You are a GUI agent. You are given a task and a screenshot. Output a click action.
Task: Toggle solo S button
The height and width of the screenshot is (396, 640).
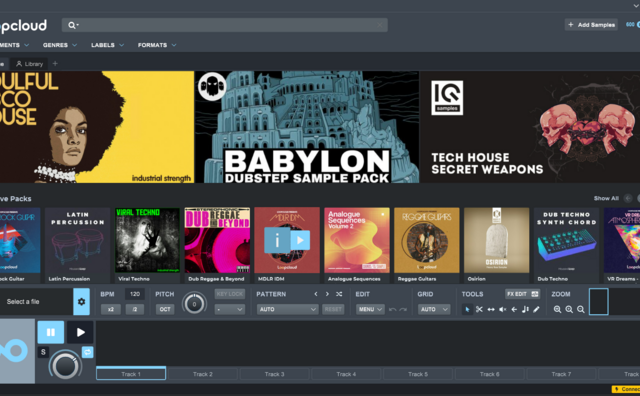43,352
